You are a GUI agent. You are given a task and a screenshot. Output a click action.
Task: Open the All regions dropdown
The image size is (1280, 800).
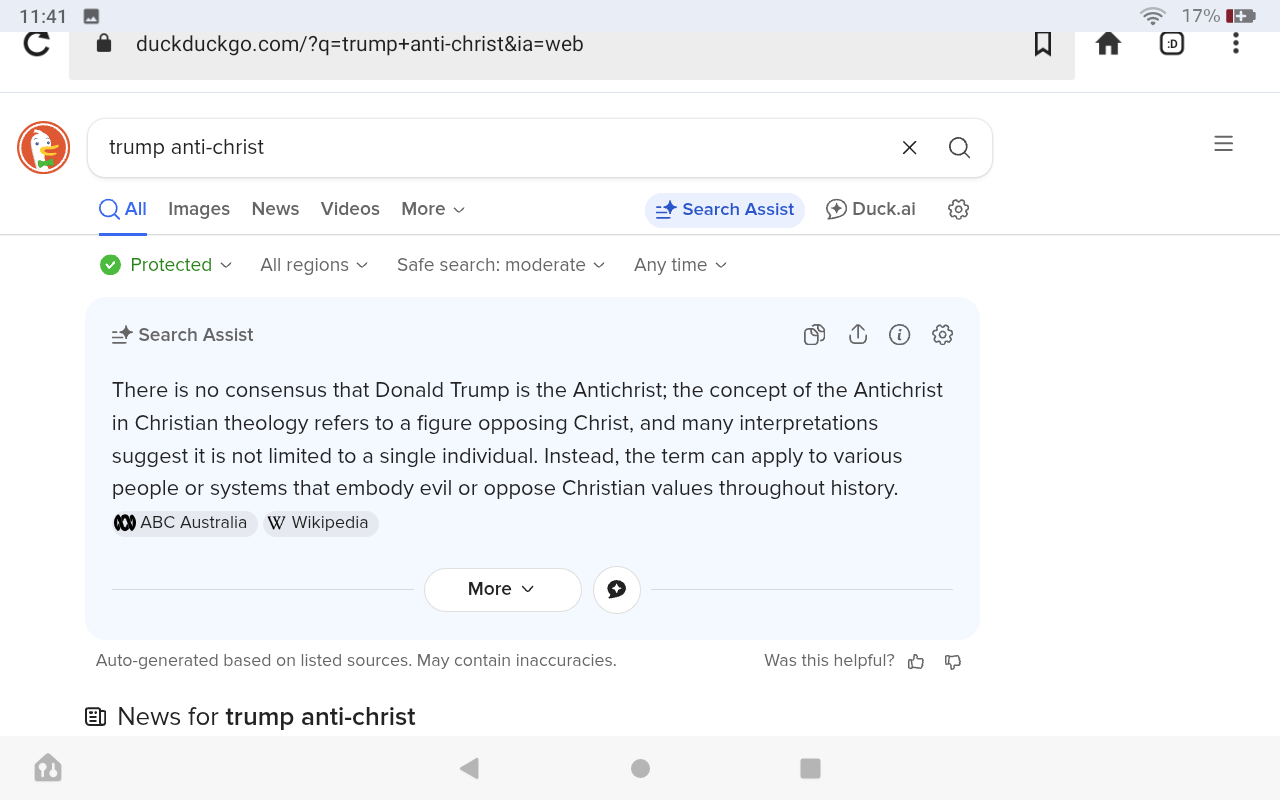[x=314, y=265]
